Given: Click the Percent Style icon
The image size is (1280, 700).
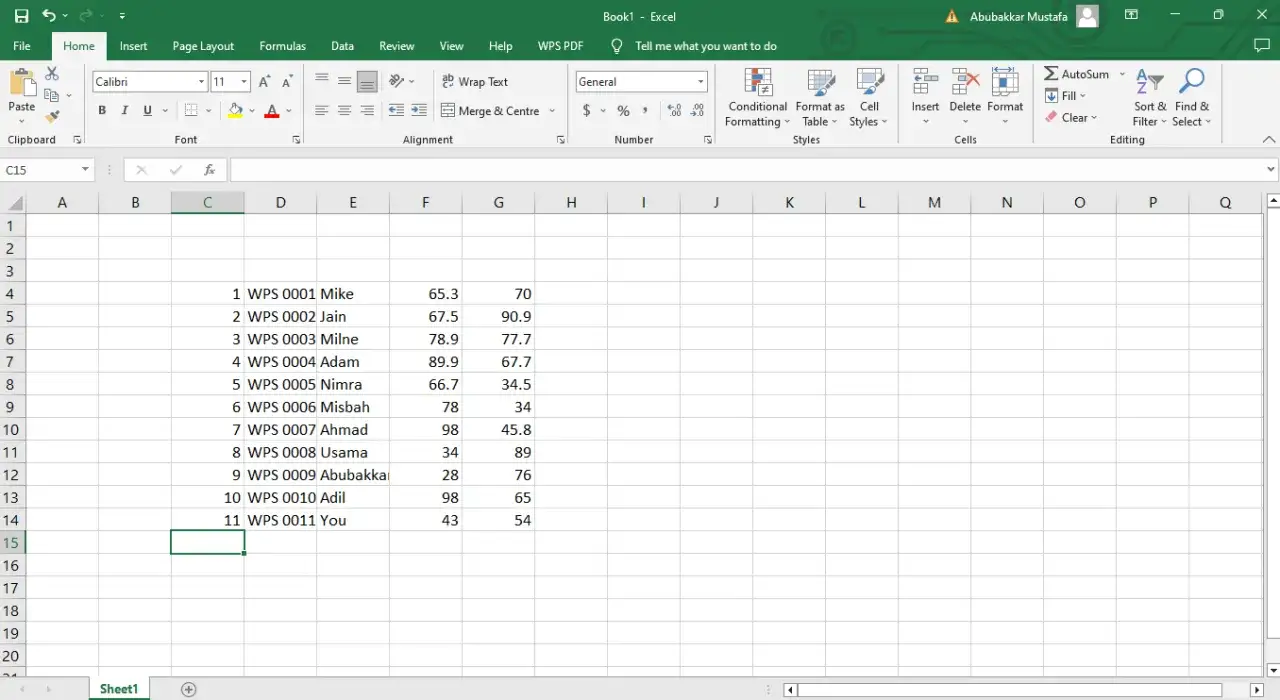Looking at the screenshot, I should 623,111.
